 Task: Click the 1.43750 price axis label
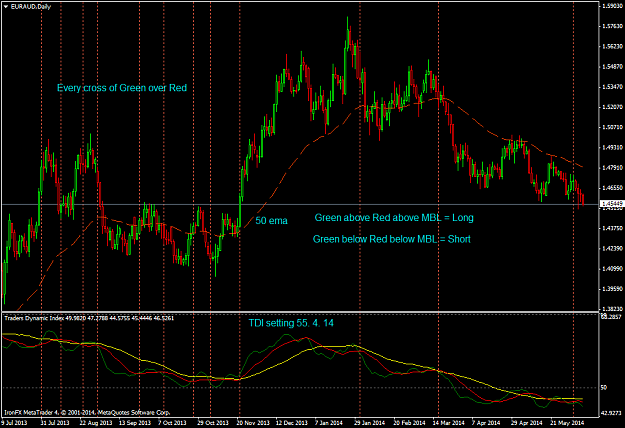click(x=612, y=228)
